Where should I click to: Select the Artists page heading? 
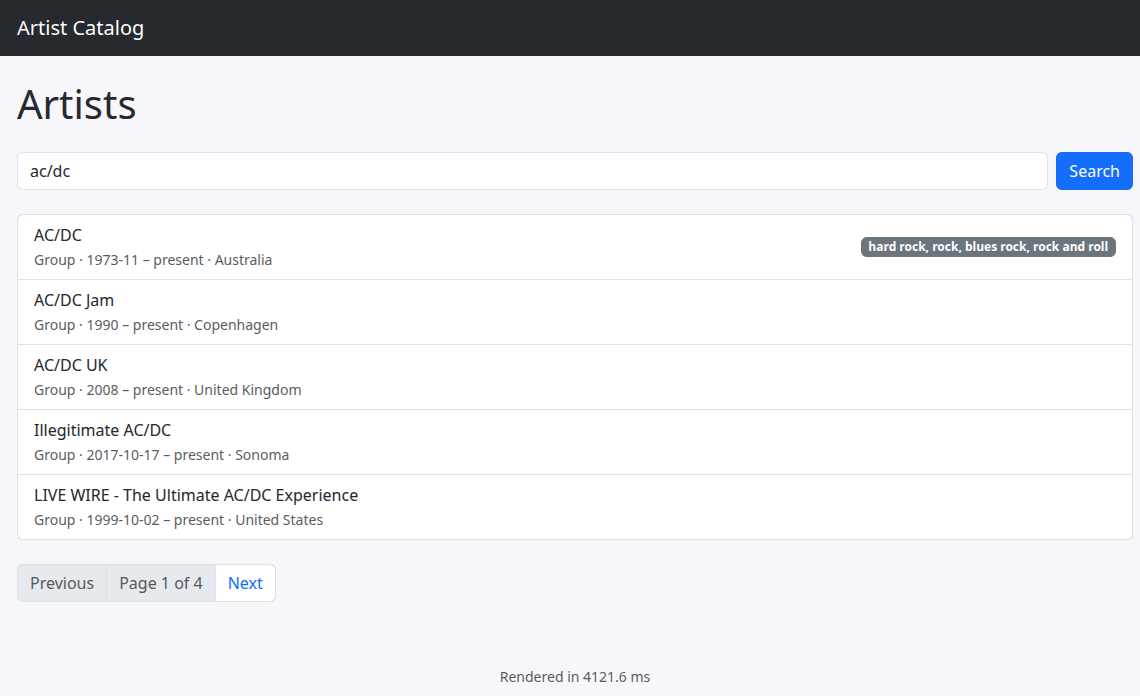click(76, 104)
